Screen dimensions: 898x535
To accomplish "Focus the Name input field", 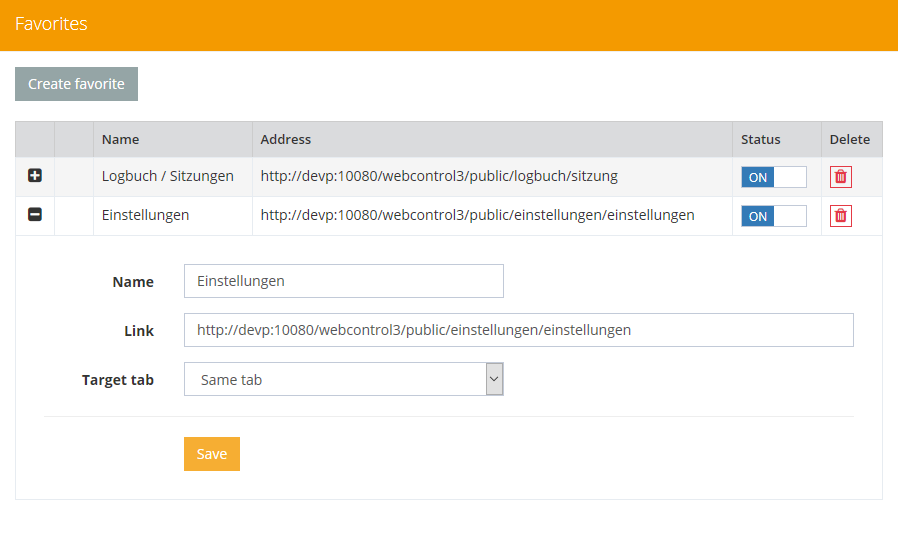I will coord(343,281).
